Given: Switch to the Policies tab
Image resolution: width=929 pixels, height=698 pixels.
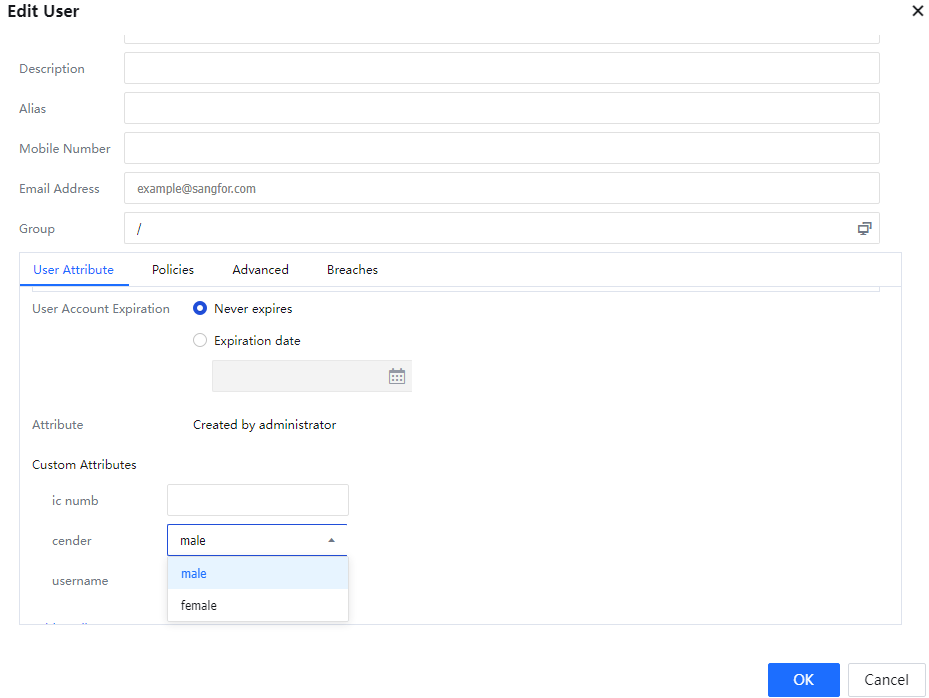Looking at the screenshot, I should click(173, 270).
